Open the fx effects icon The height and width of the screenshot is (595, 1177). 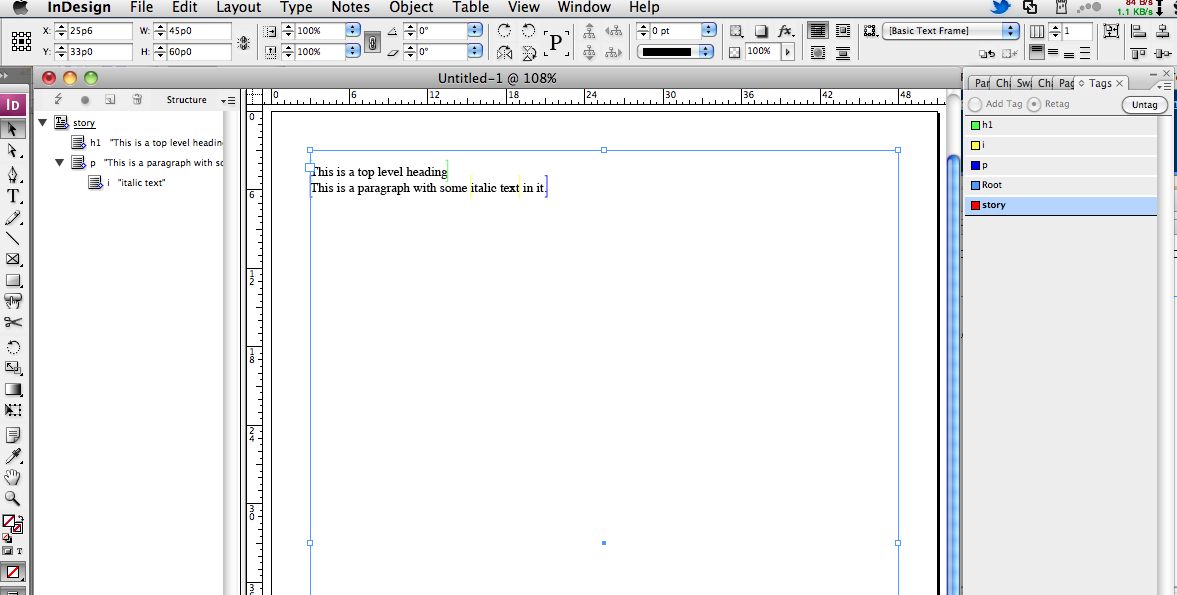(x=785, y=31)
